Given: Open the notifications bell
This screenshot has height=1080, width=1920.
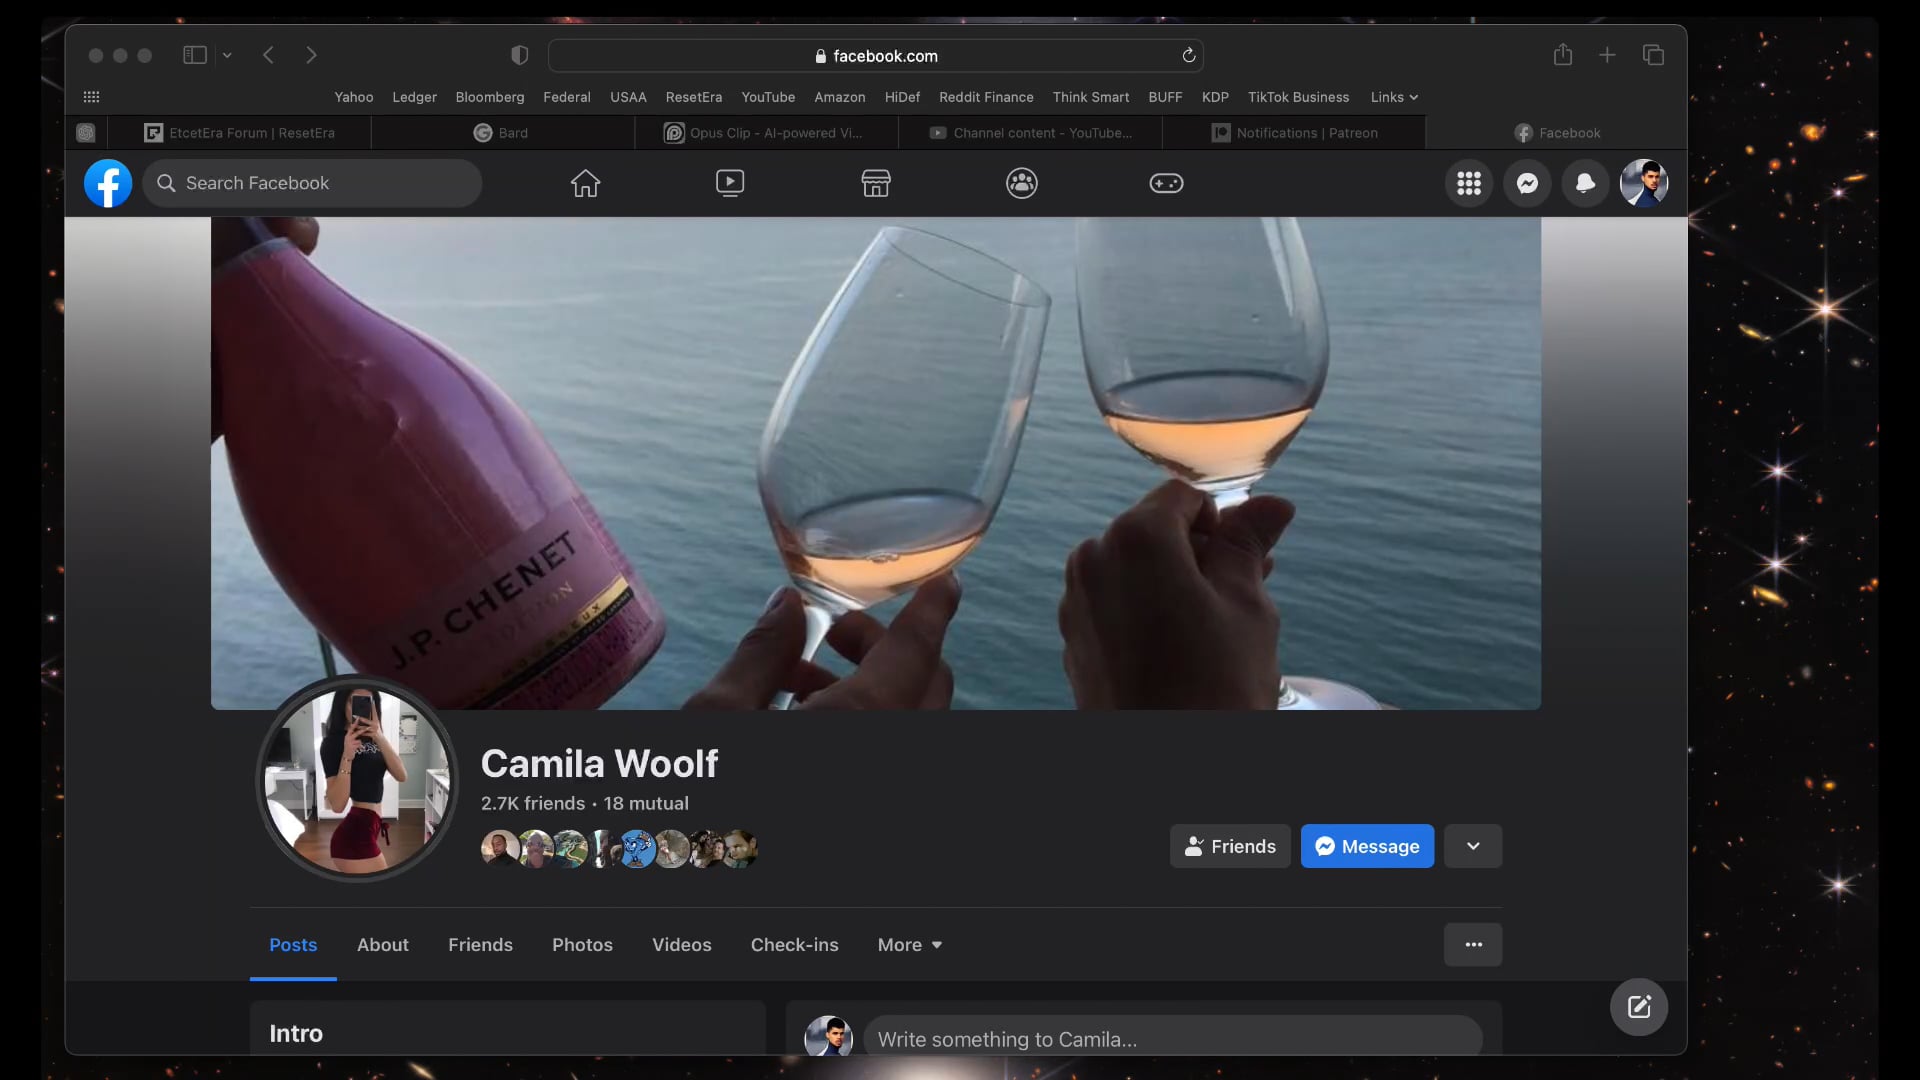Looking at the screenshot, I should coord(1585,183).
